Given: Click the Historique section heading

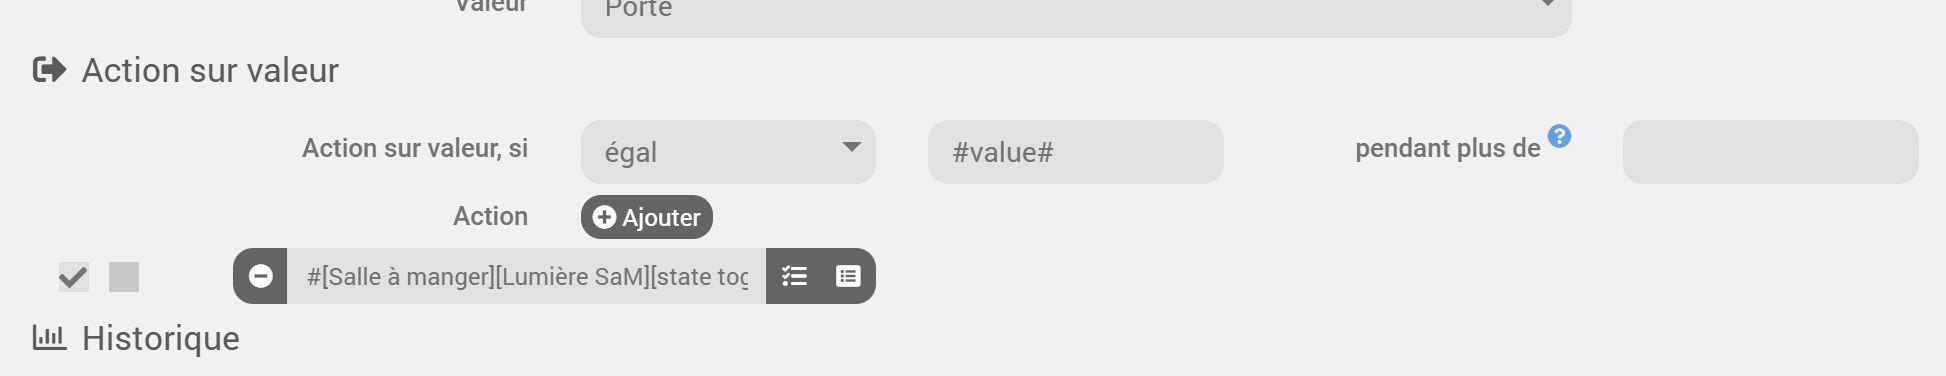Looking at the screenshot, I should pyautogui.click(x=161, y=338).
